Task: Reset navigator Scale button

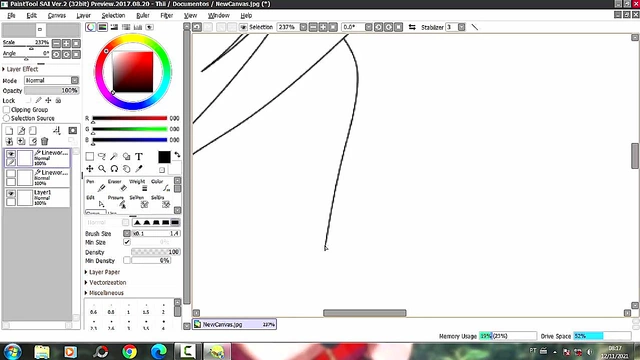Action: coord(76,43)
